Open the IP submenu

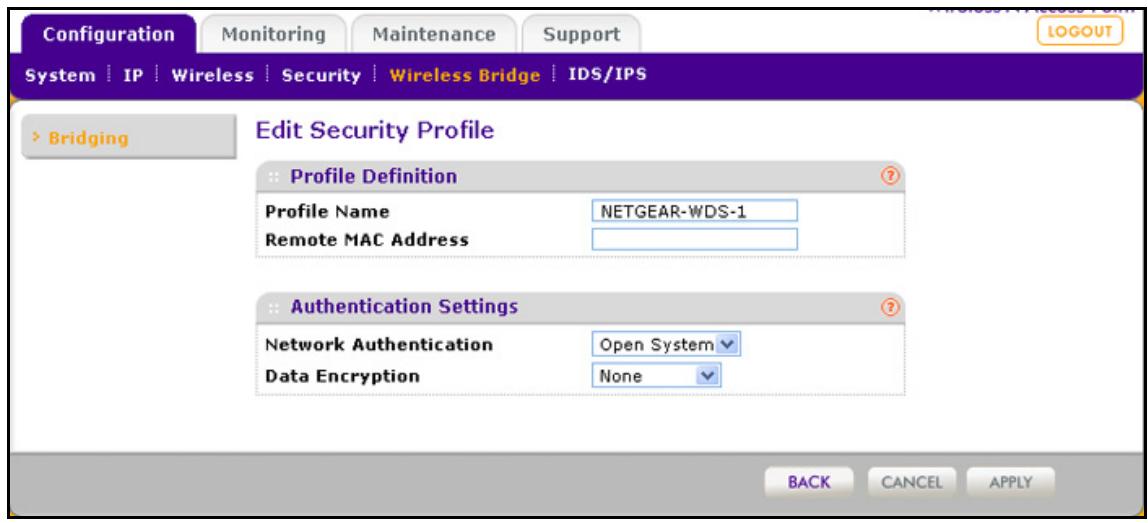point(133,75)
